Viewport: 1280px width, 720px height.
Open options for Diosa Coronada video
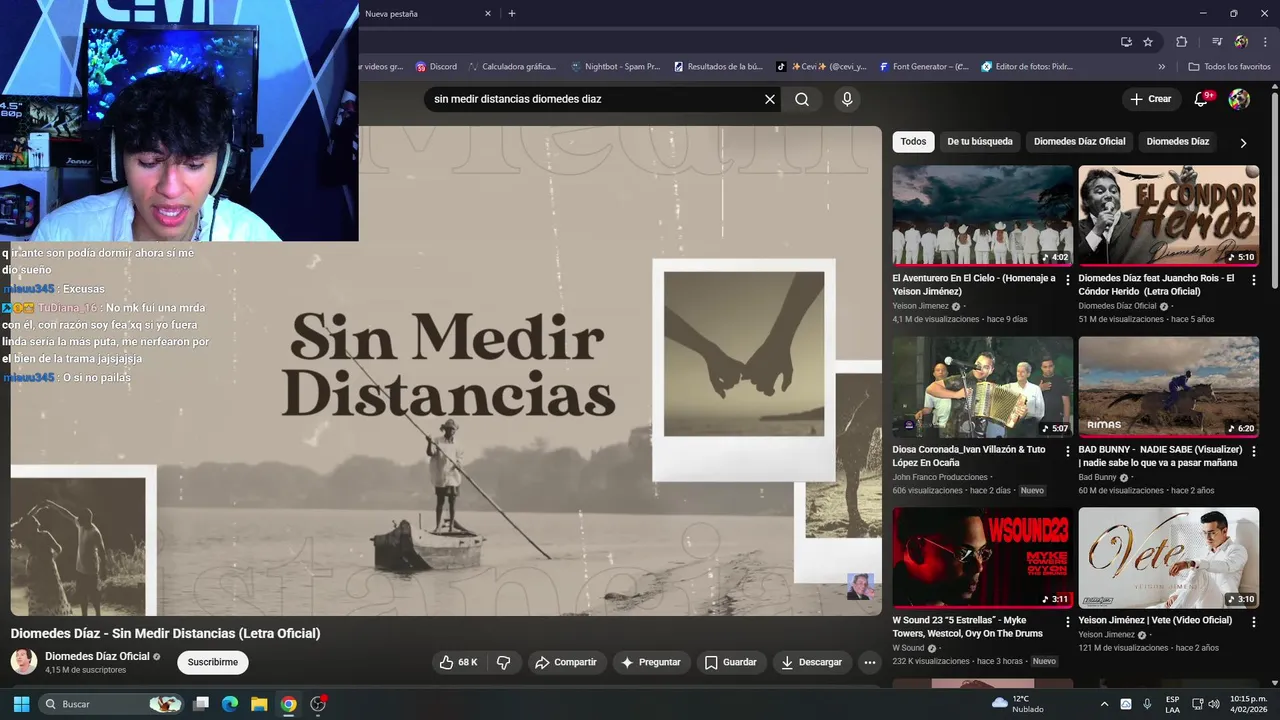tap(1067, 452)
